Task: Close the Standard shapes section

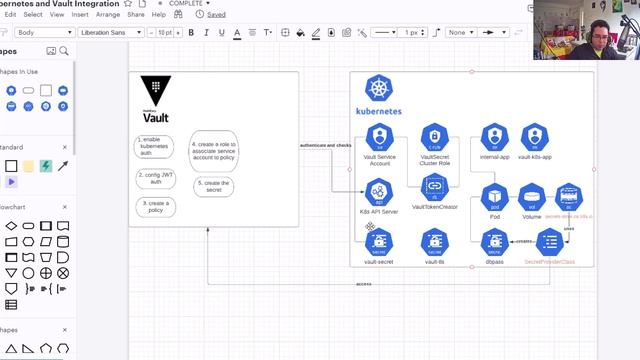Action: 64,147
